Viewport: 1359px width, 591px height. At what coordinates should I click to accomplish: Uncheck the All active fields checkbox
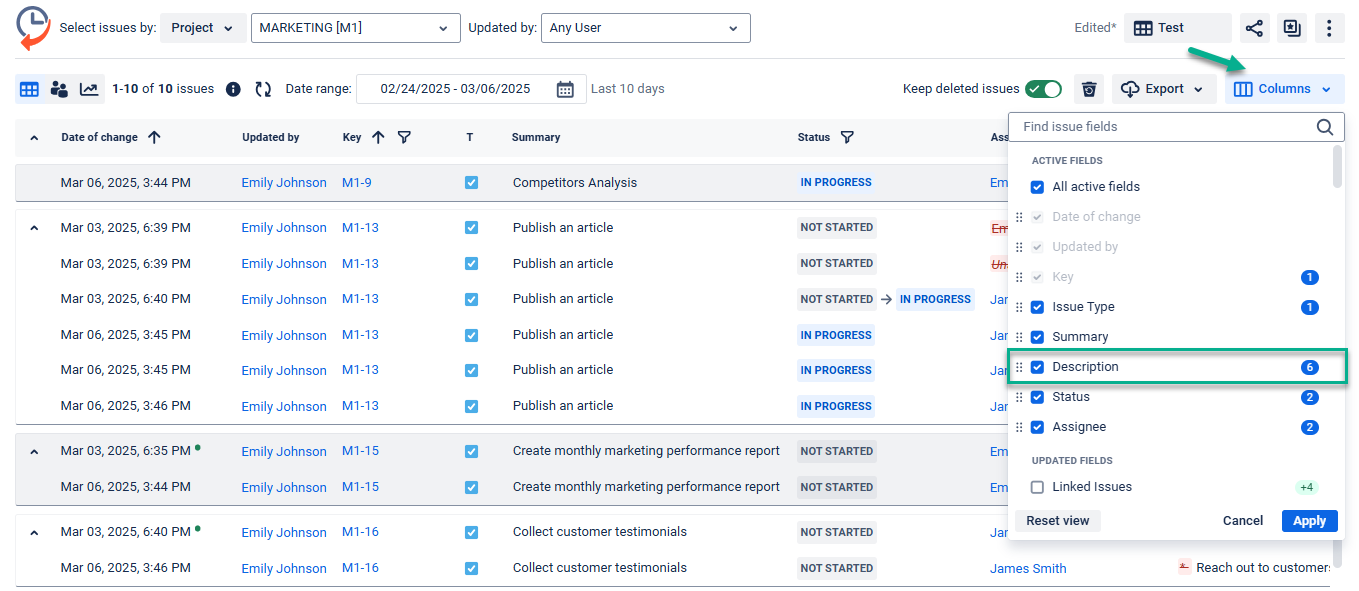(1037, 187)
